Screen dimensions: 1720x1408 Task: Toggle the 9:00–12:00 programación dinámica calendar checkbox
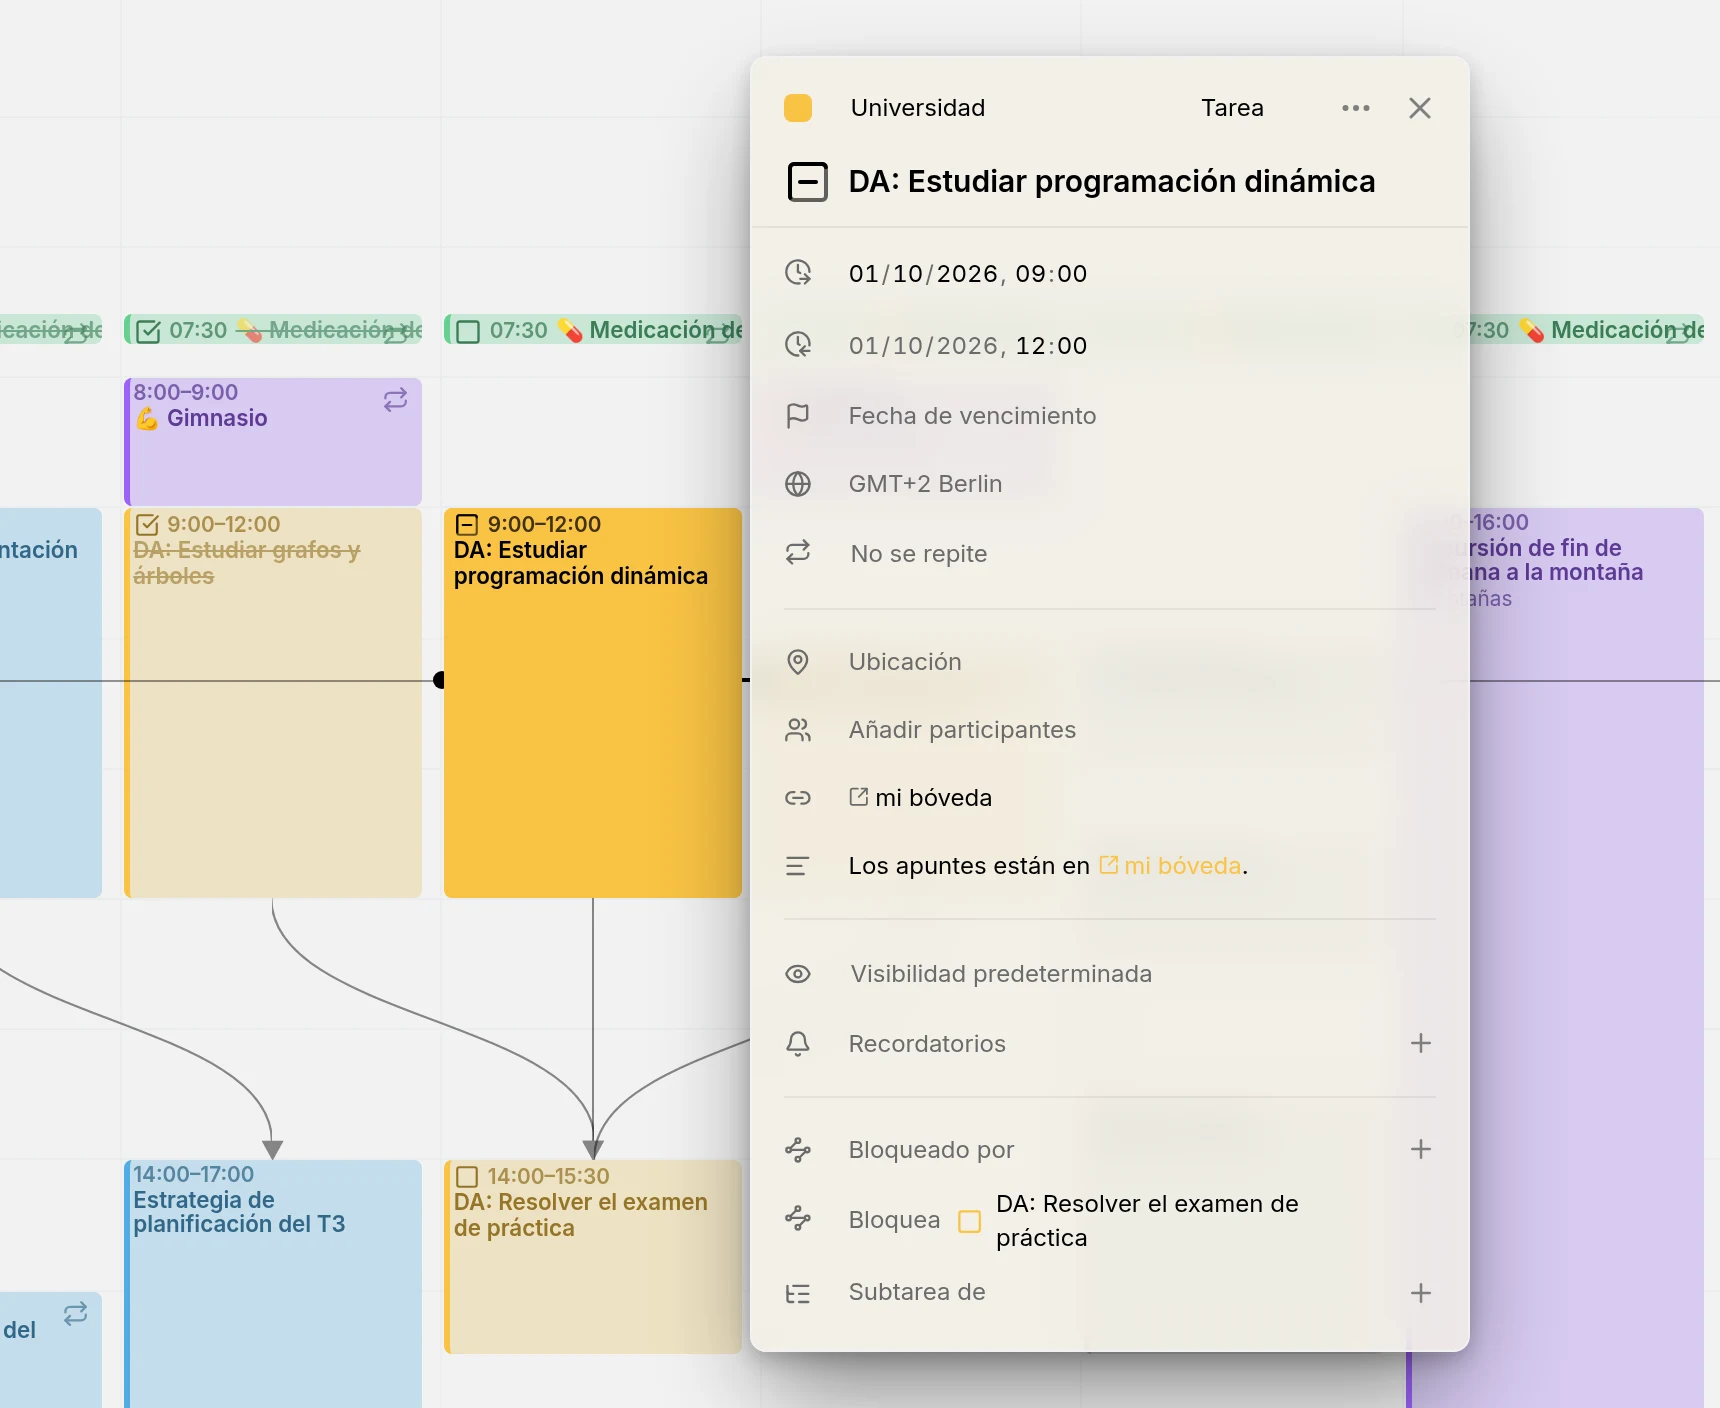[x=467, y=525]
